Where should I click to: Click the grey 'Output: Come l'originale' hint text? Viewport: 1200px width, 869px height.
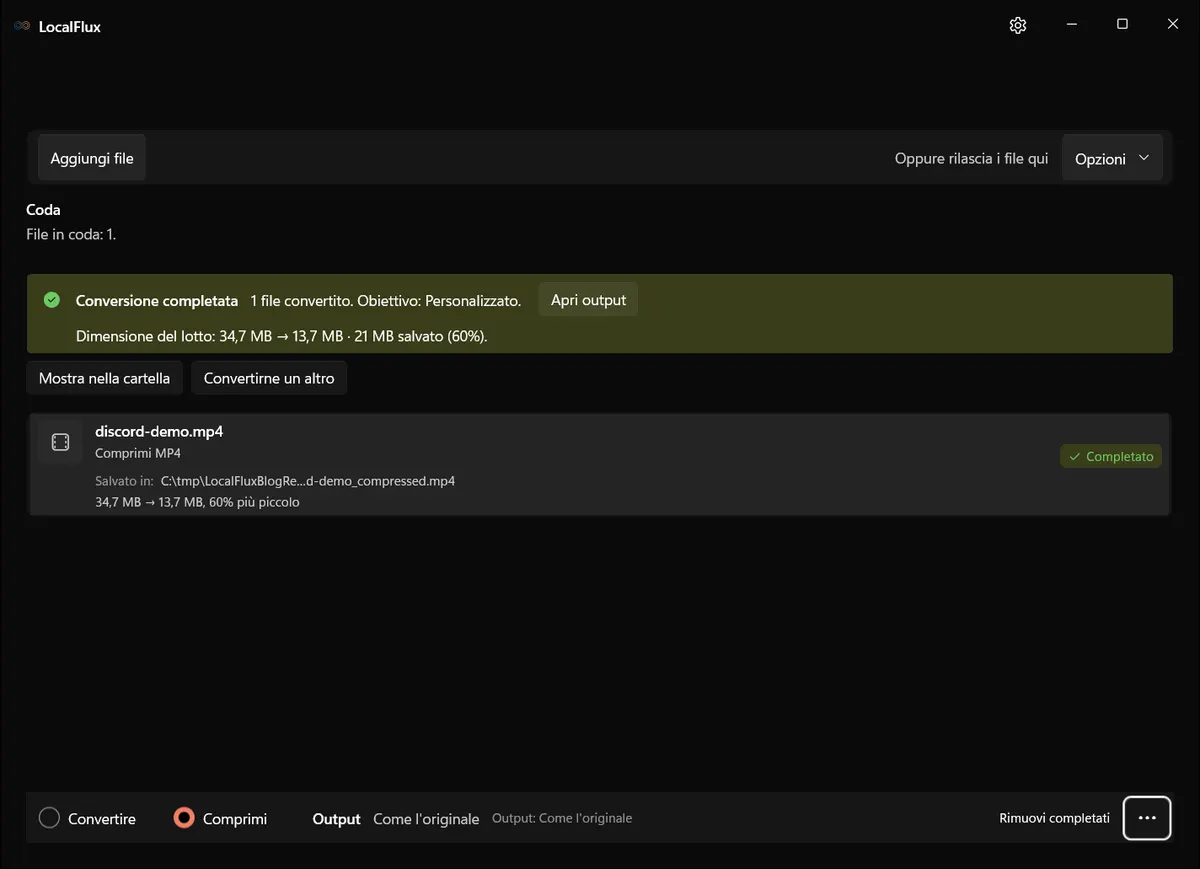click(x=562, y=818)
